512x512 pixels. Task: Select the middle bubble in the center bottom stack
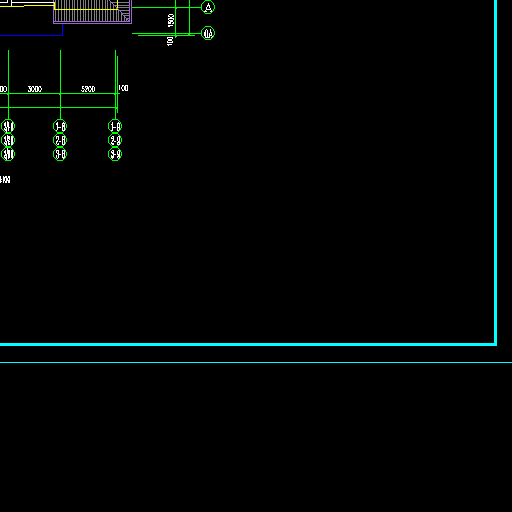coord(60,140)
